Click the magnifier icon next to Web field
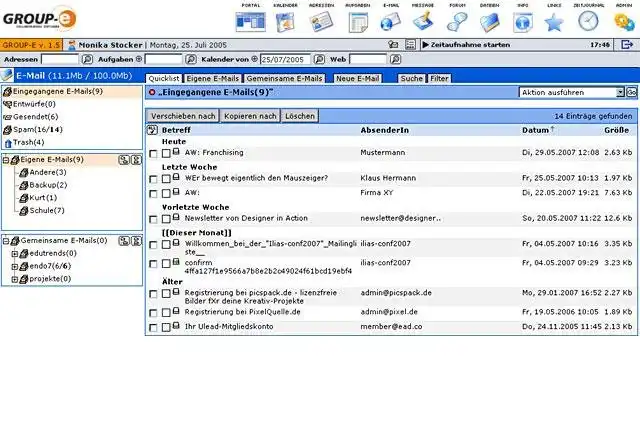640x426 pixels. (x=395, y=59)
